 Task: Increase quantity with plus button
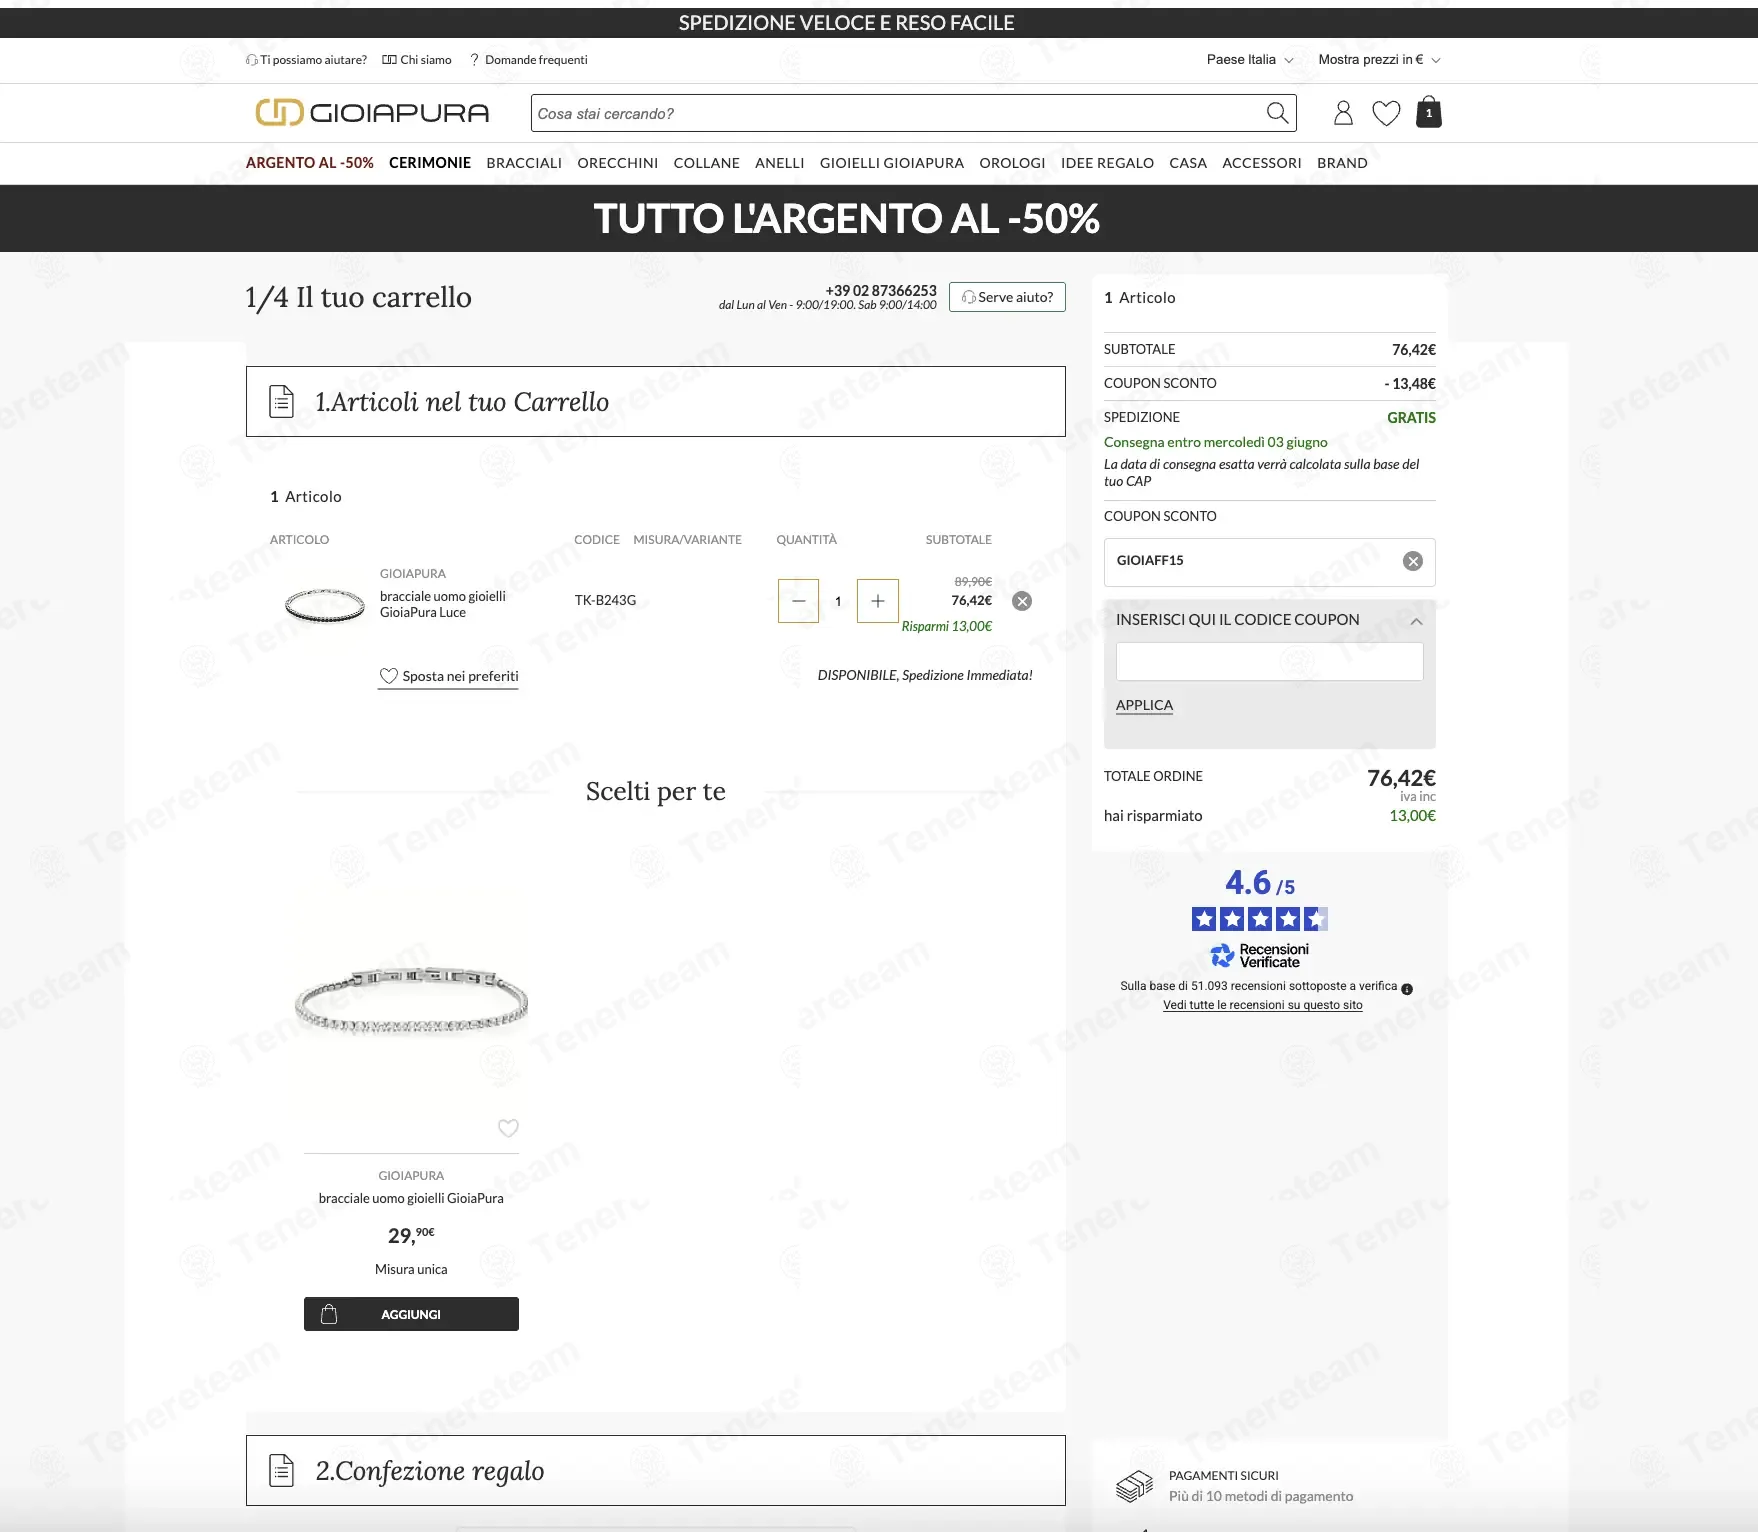click(878, 601)
